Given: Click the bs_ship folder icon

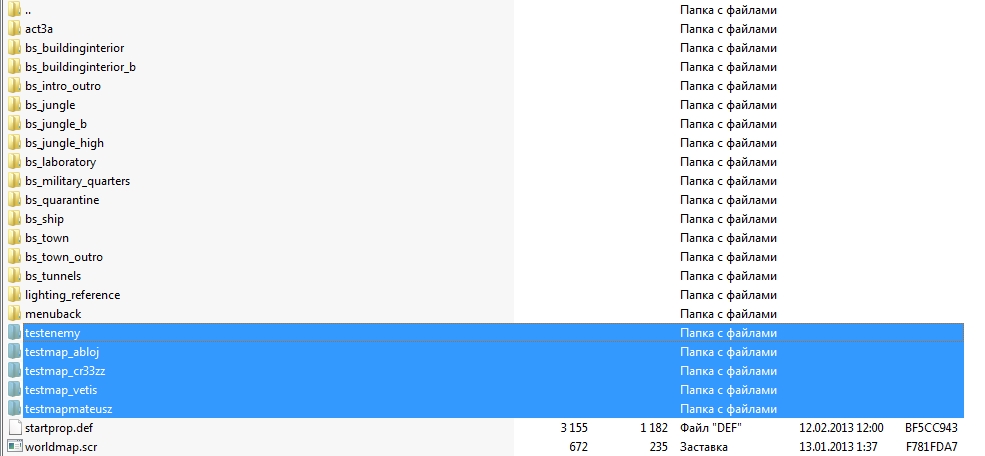Looking at the screenshot, I should pyautogui.click(x=15, y=219).
